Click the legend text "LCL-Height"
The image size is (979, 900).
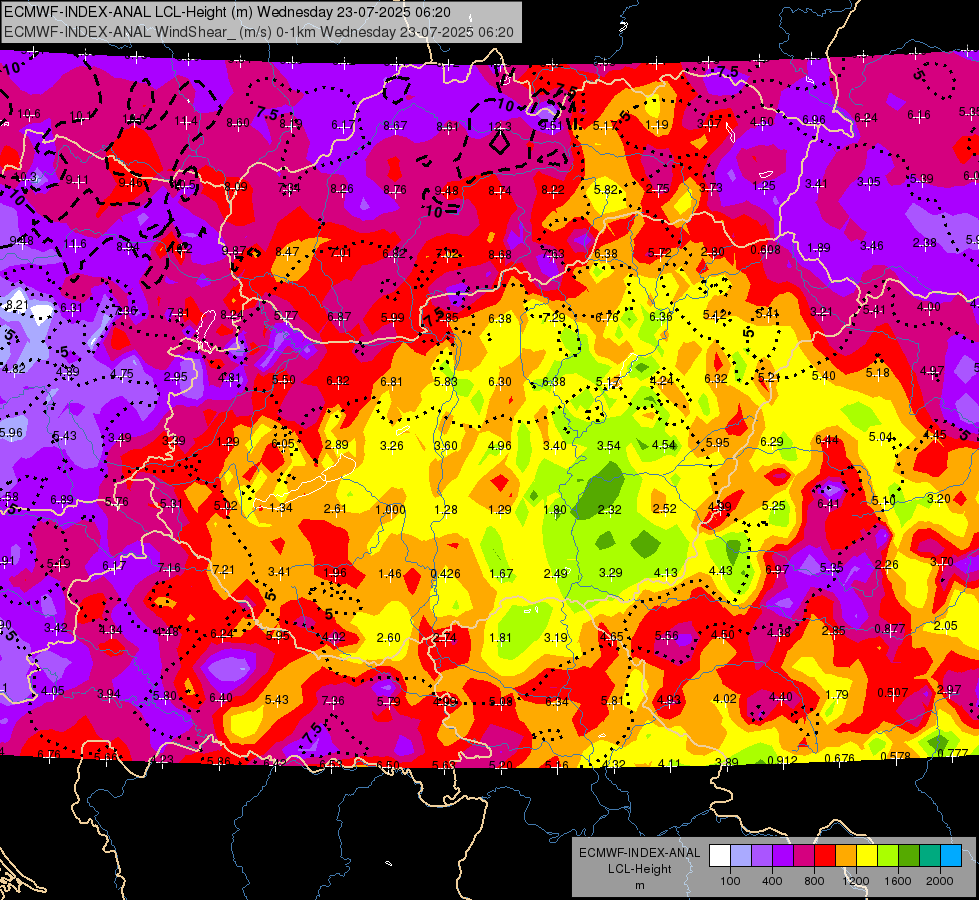point(639,869)
